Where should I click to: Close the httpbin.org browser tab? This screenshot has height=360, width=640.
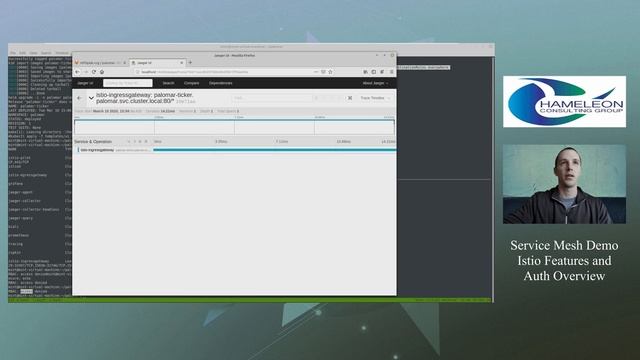click(124, 63)
